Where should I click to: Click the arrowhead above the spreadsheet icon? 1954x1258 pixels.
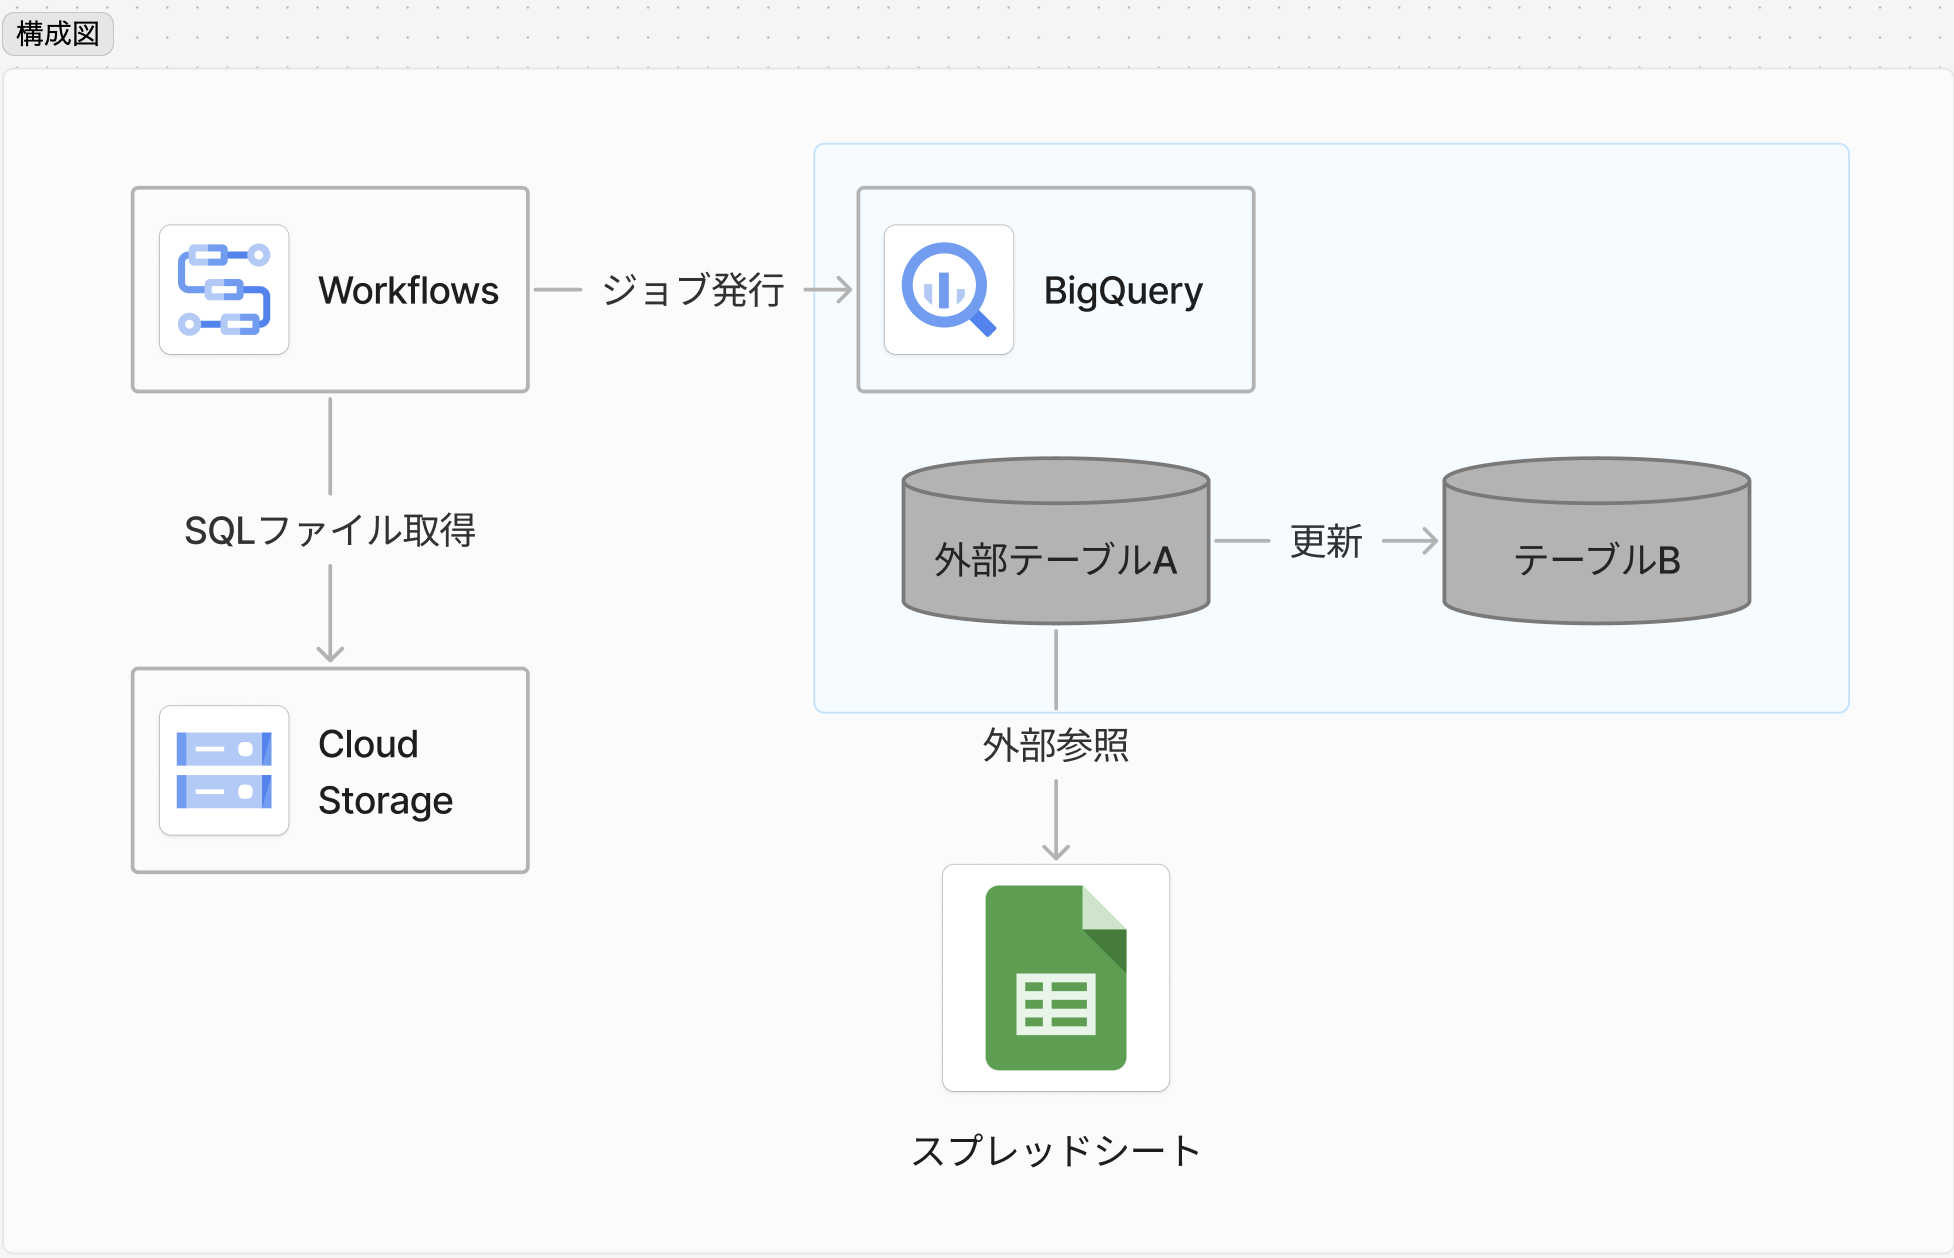pos(1056,851)
